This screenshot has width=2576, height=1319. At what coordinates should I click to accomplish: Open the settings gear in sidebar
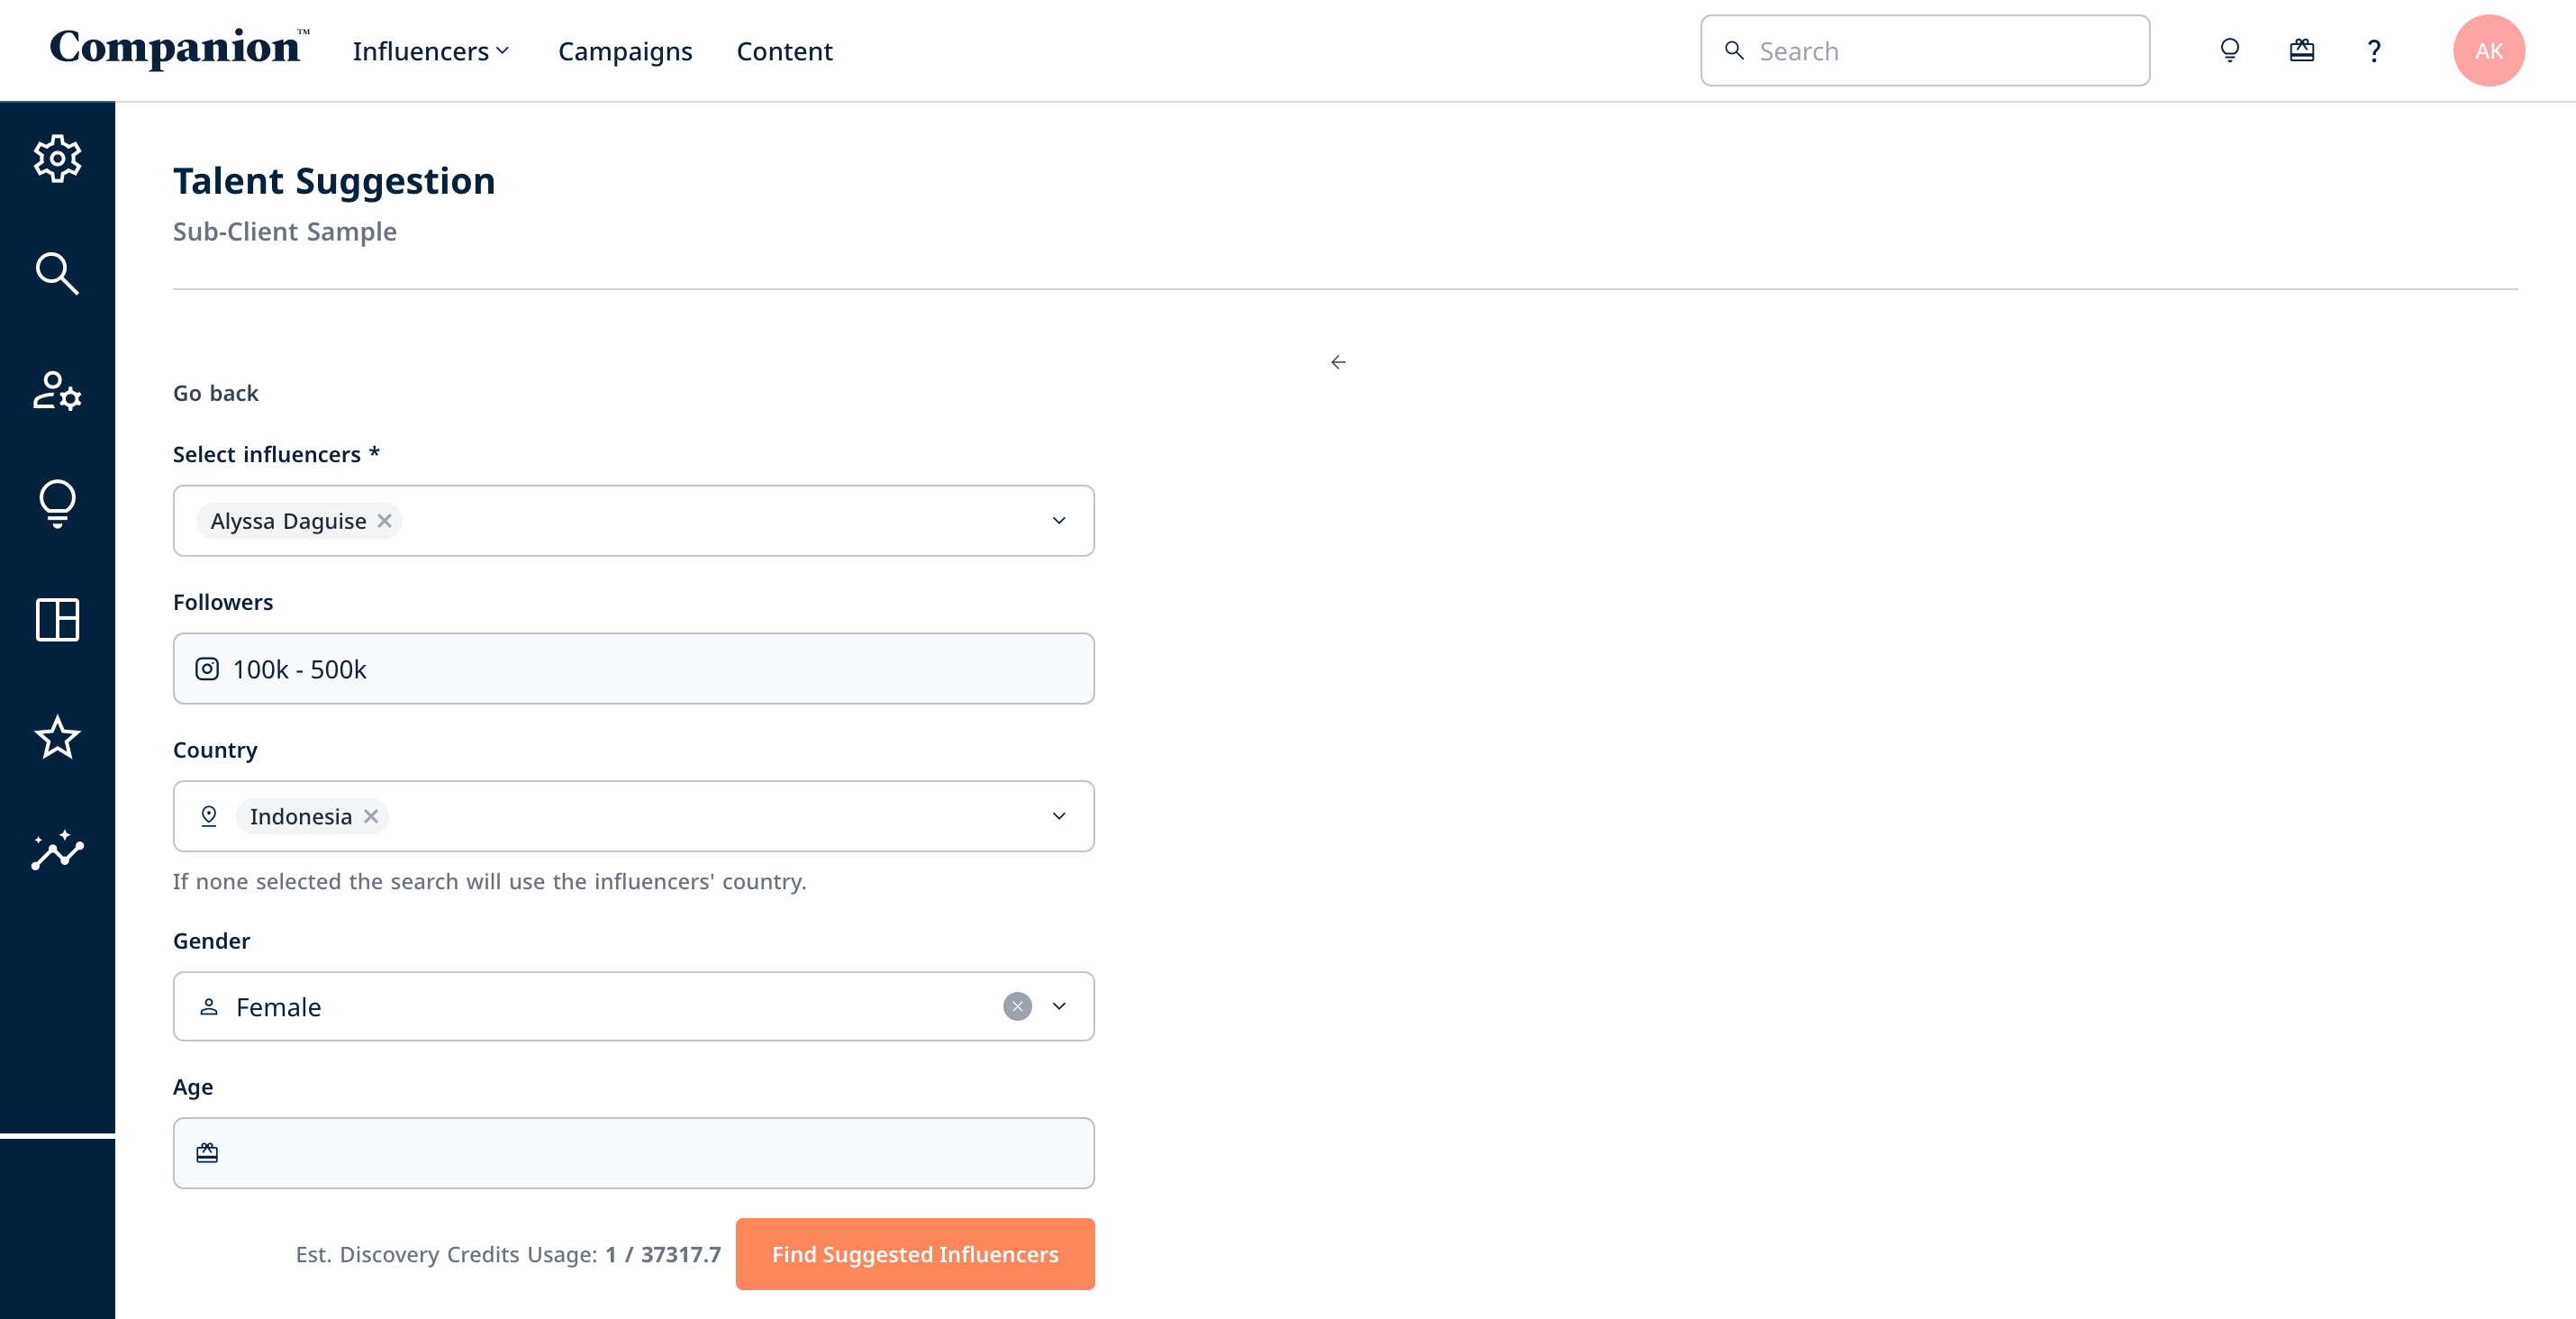pos(57,158)
